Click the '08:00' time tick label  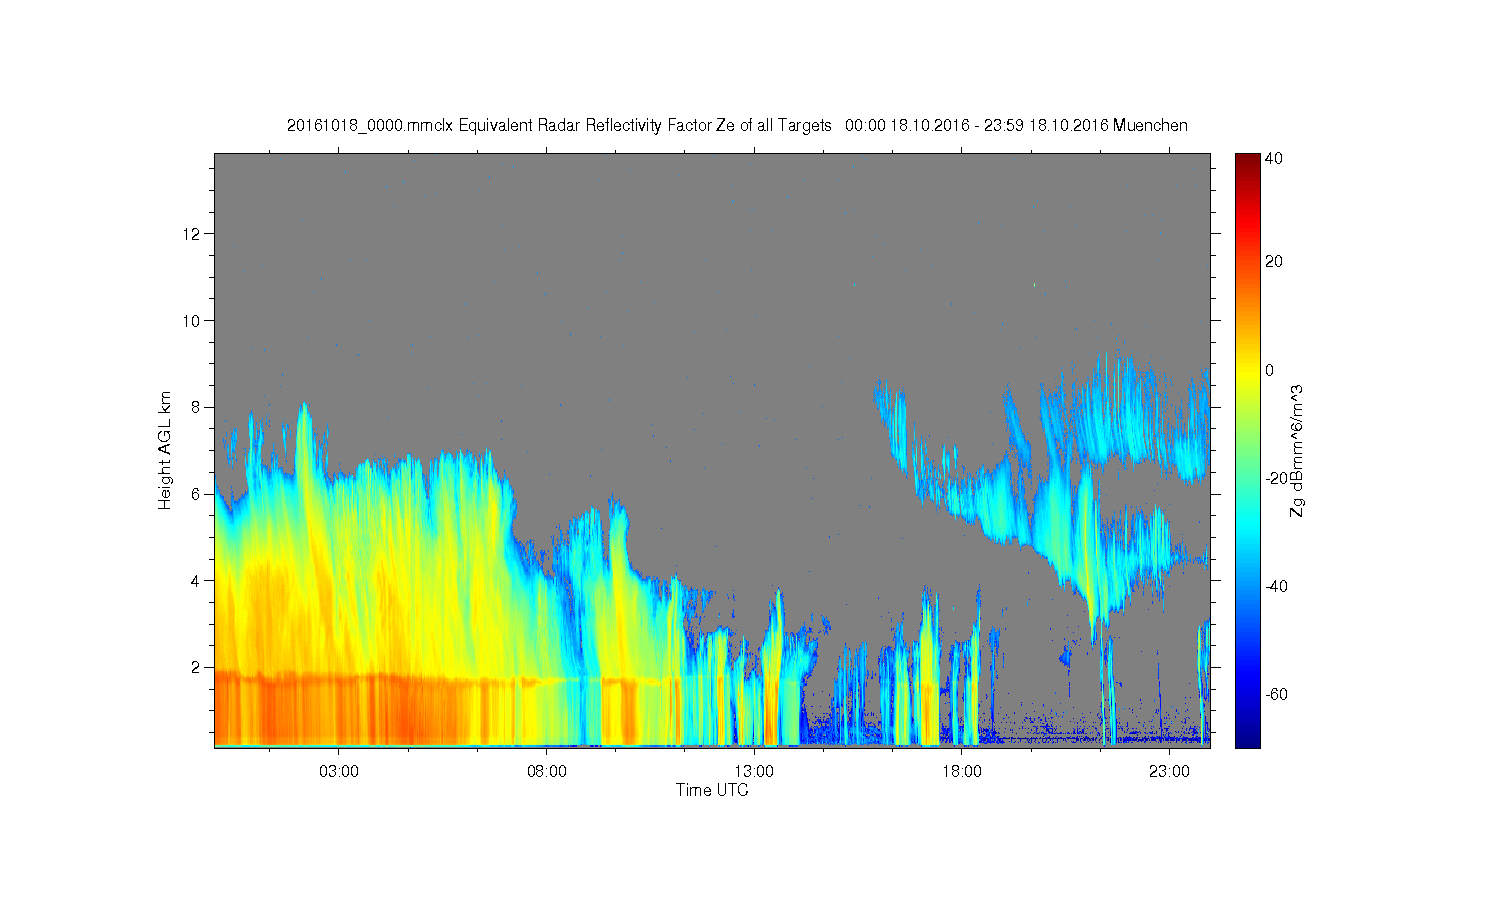[547, 772]
